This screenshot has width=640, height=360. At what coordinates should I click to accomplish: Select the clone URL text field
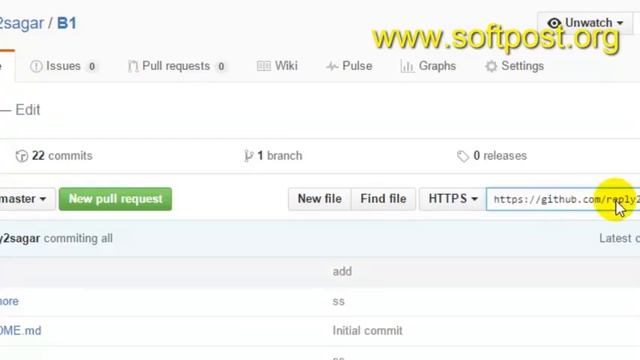coord(563,199)
